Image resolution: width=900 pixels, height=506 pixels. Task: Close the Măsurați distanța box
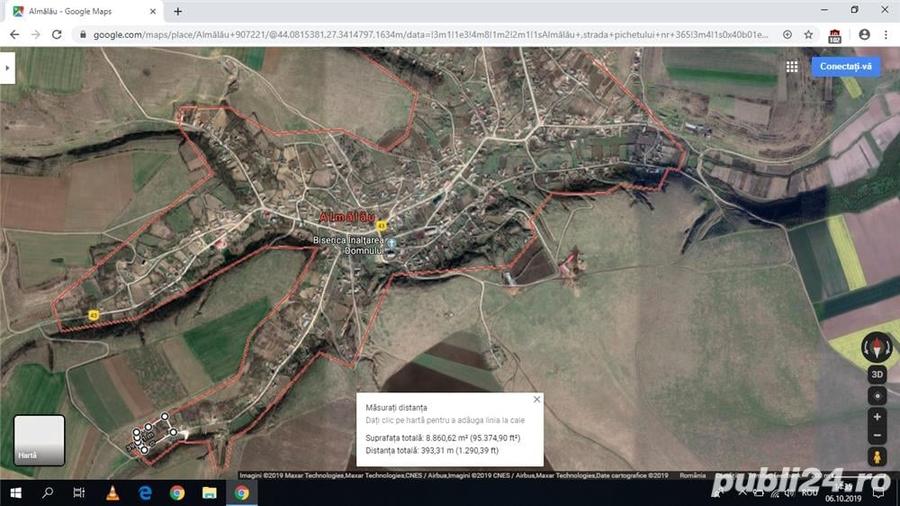coord(537,399)
